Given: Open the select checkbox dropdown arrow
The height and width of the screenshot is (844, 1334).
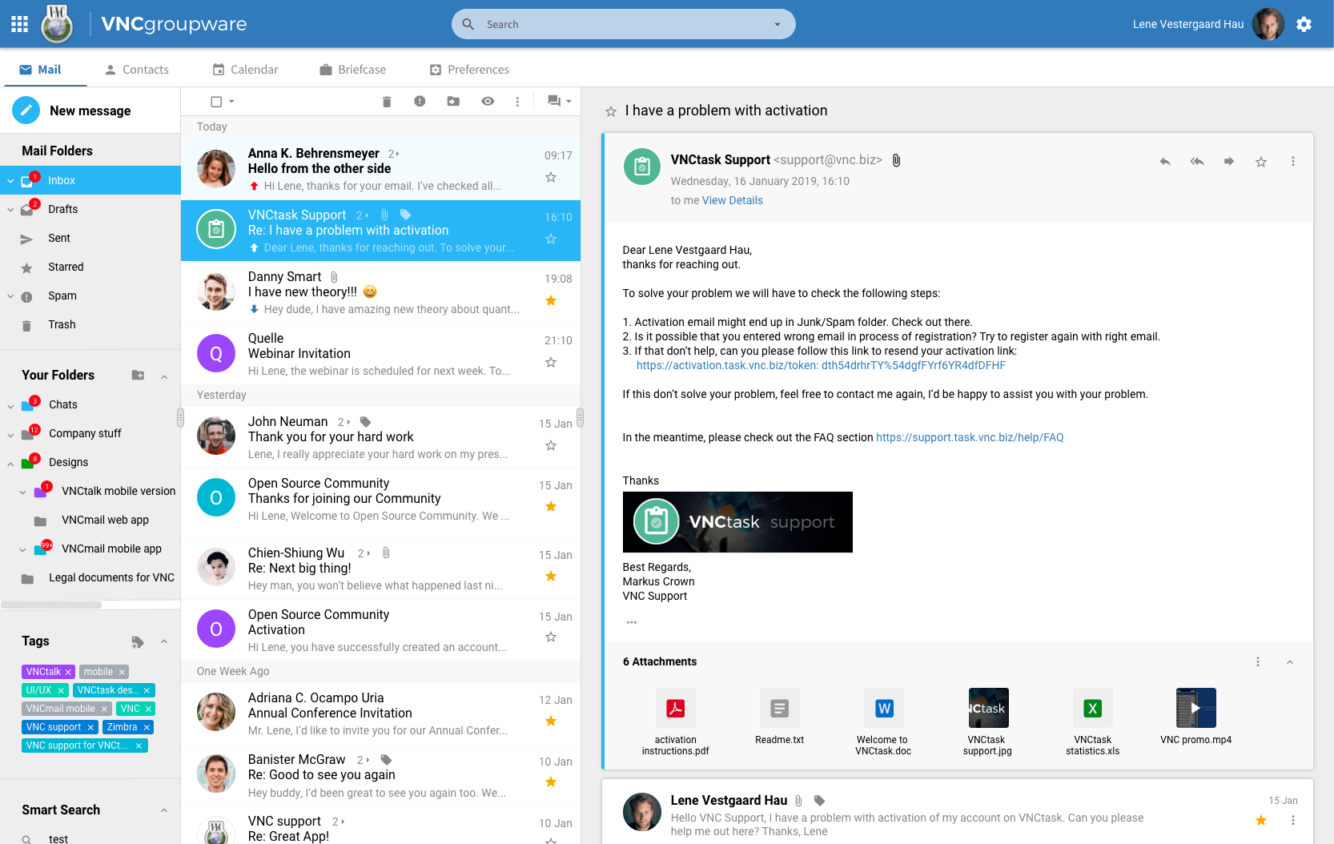Looking at the screenshot, I should click(x=232, y=101).
